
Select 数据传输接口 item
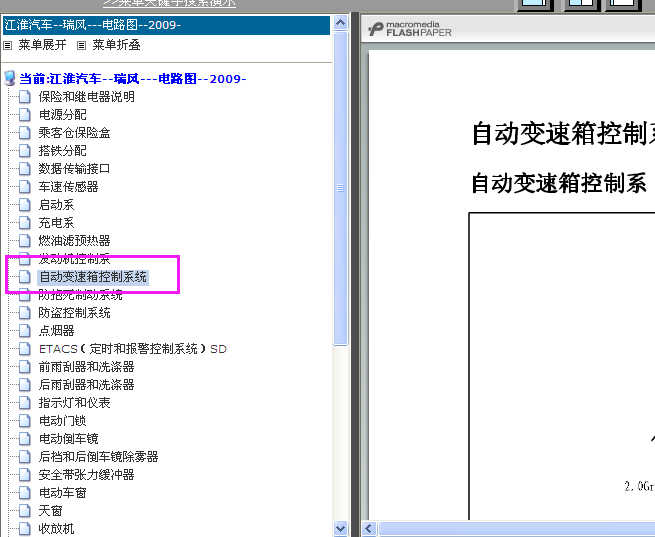coord(74,168)
